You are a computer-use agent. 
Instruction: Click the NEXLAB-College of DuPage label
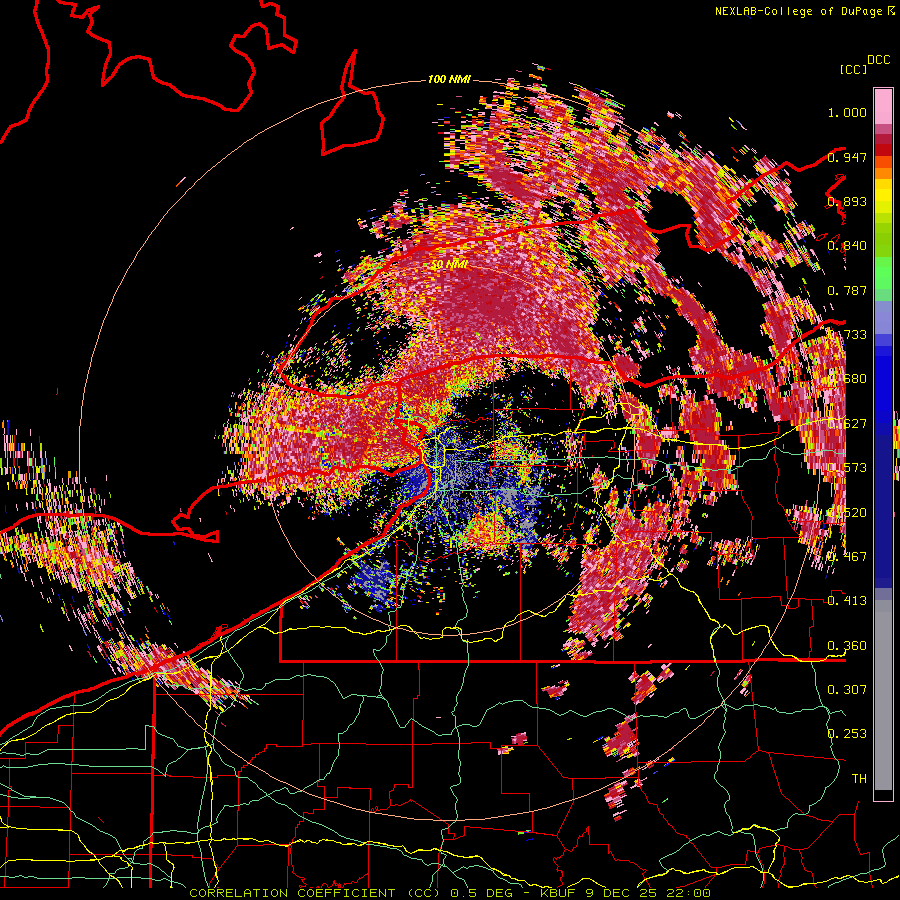pos(800,11)
